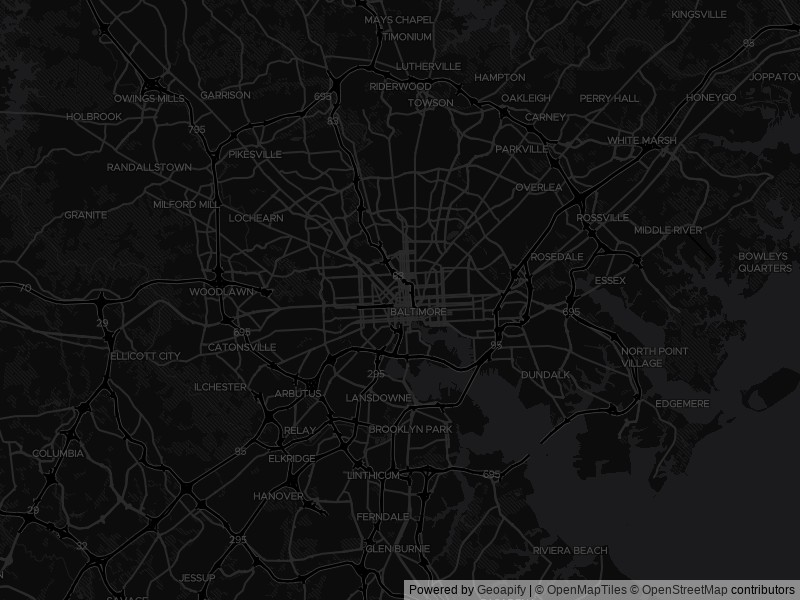Select the COLUMBIA label
Screen dimensions: 800x600
pos(58,454)
